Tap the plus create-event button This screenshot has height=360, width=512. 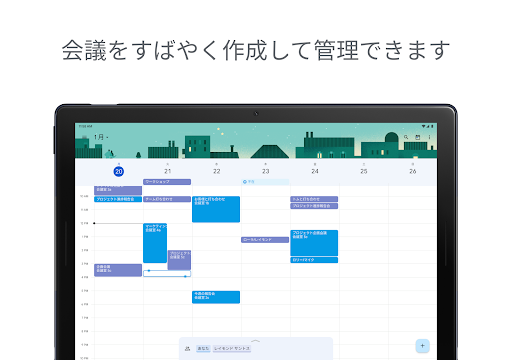point(422,346)
